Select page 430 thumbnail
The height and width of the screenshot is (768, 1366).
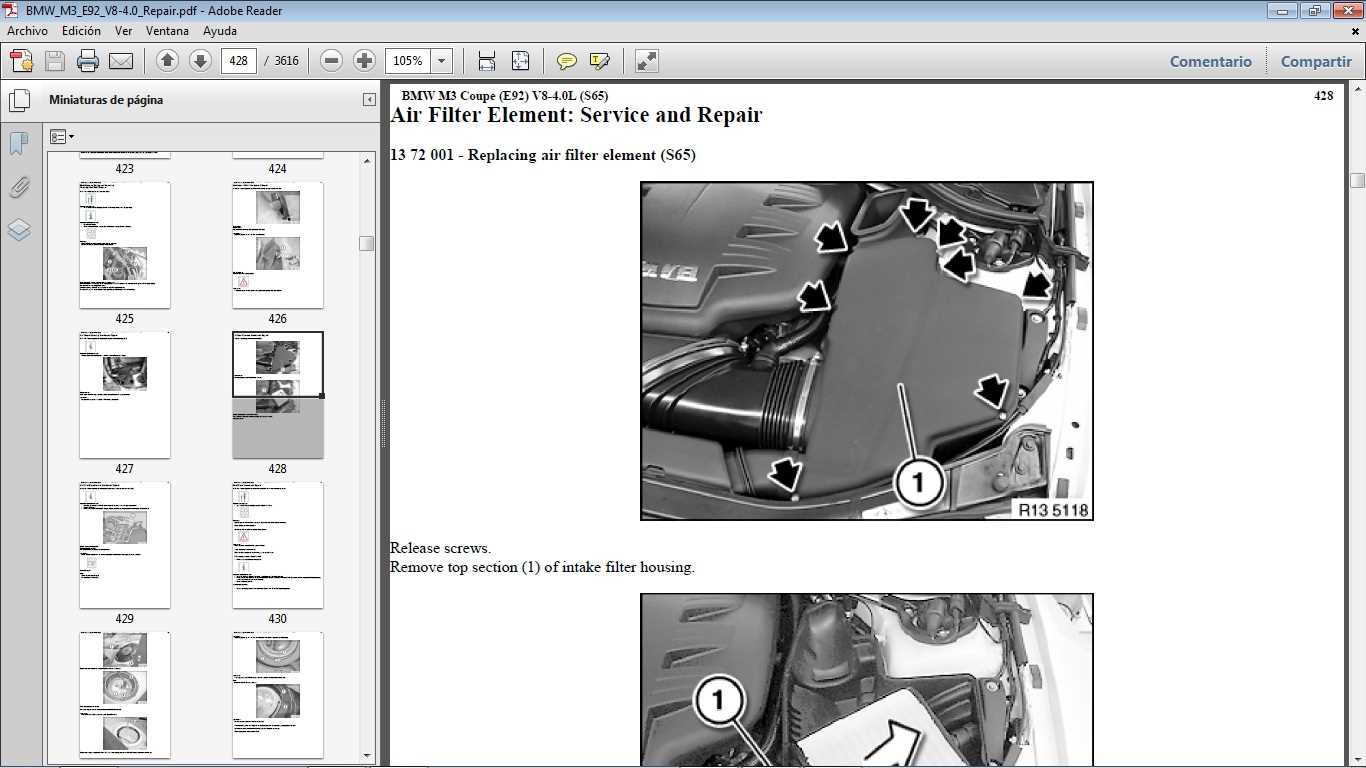pyautogui.click(x=278, y=545)
